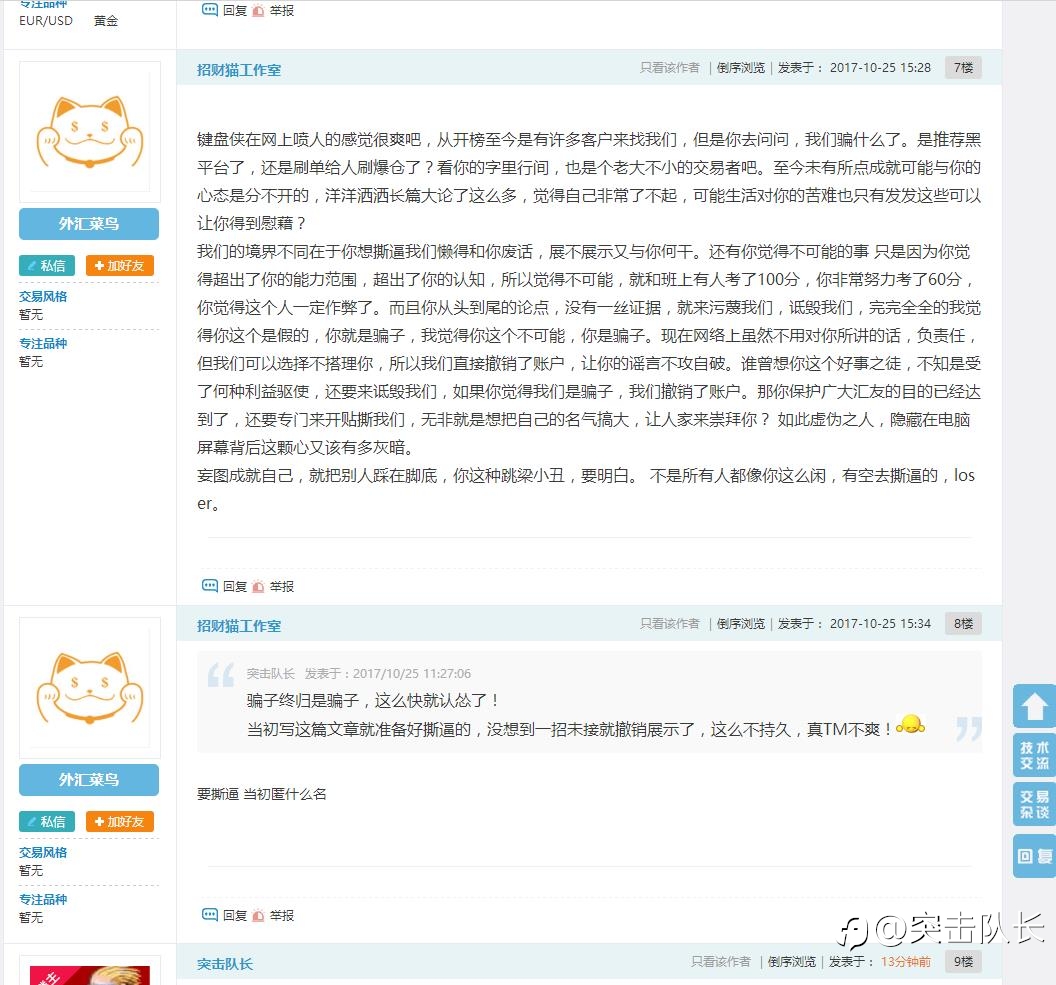
Task: Click post time 2017-10-25 15:34
Action: (880, 623)
